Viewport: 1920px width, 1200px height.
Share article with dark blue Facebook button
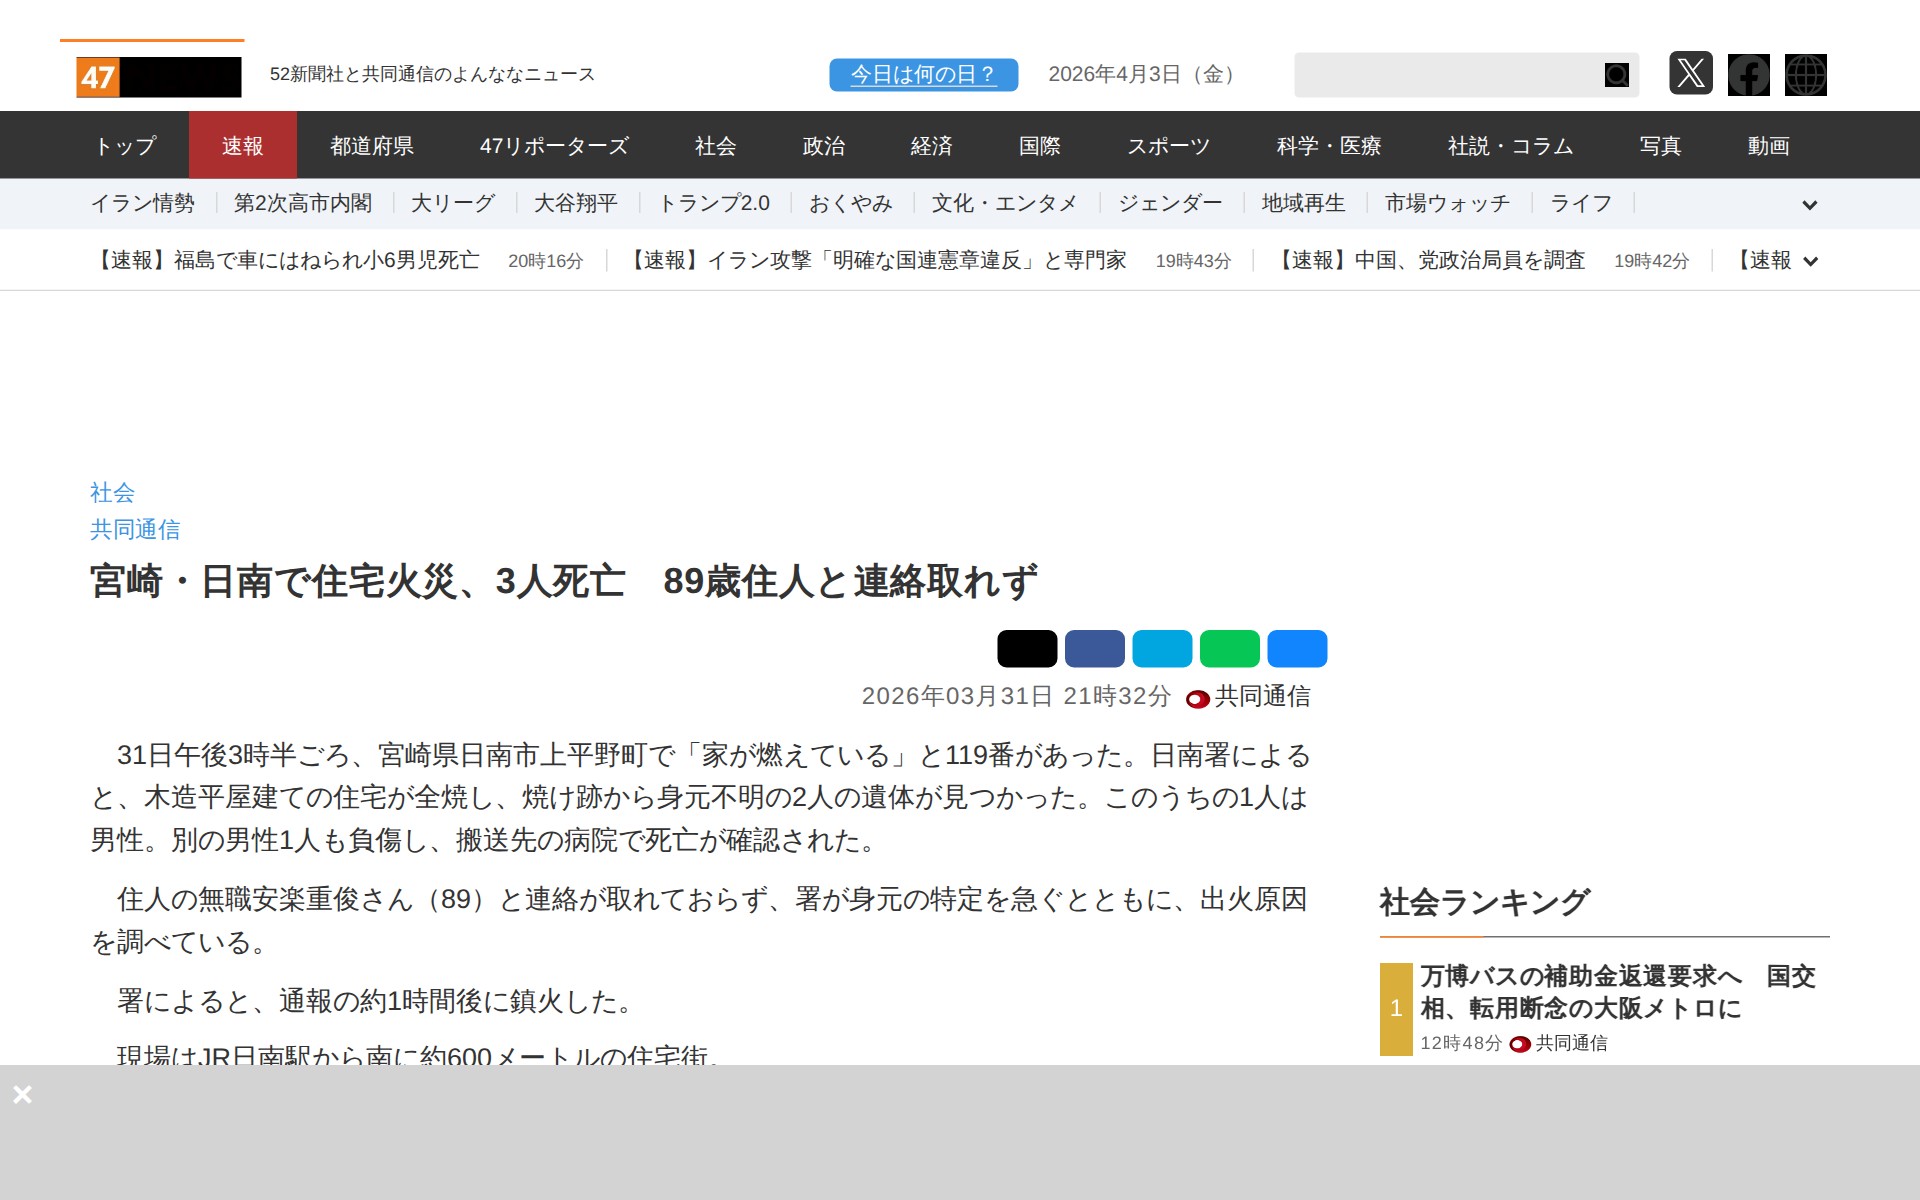pos(1094,649)
